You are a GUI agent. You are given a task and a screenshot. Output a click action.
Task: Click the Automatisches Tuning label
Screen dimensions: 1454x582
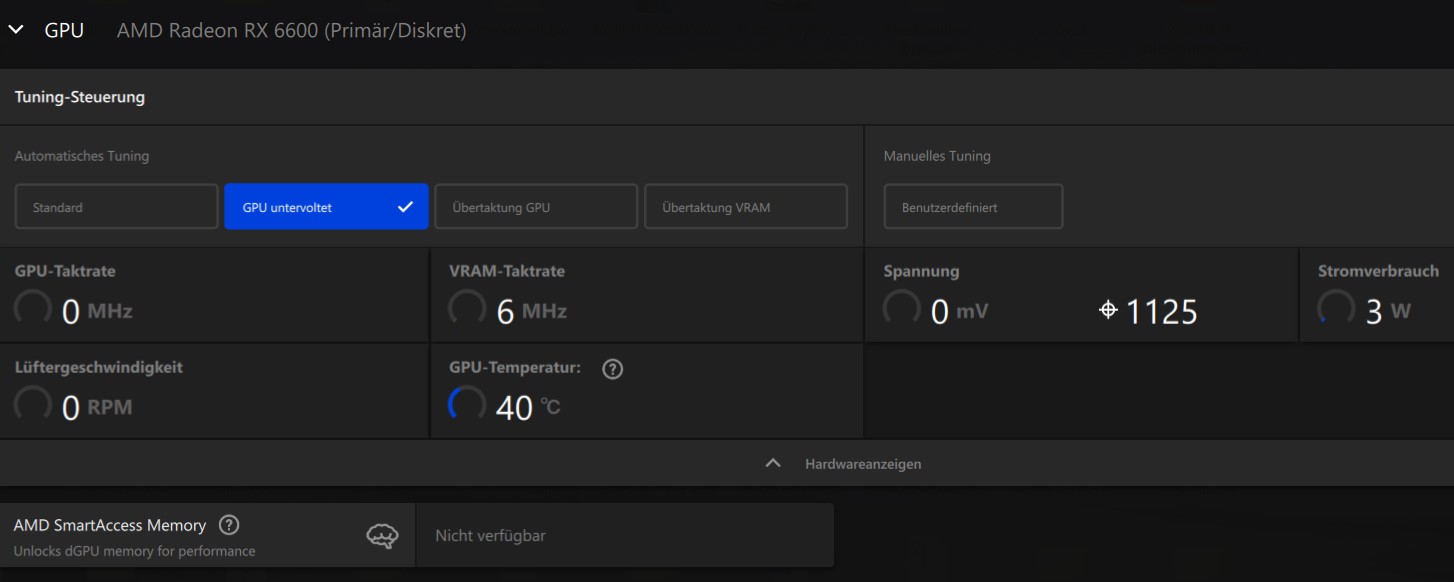[82, 156]
